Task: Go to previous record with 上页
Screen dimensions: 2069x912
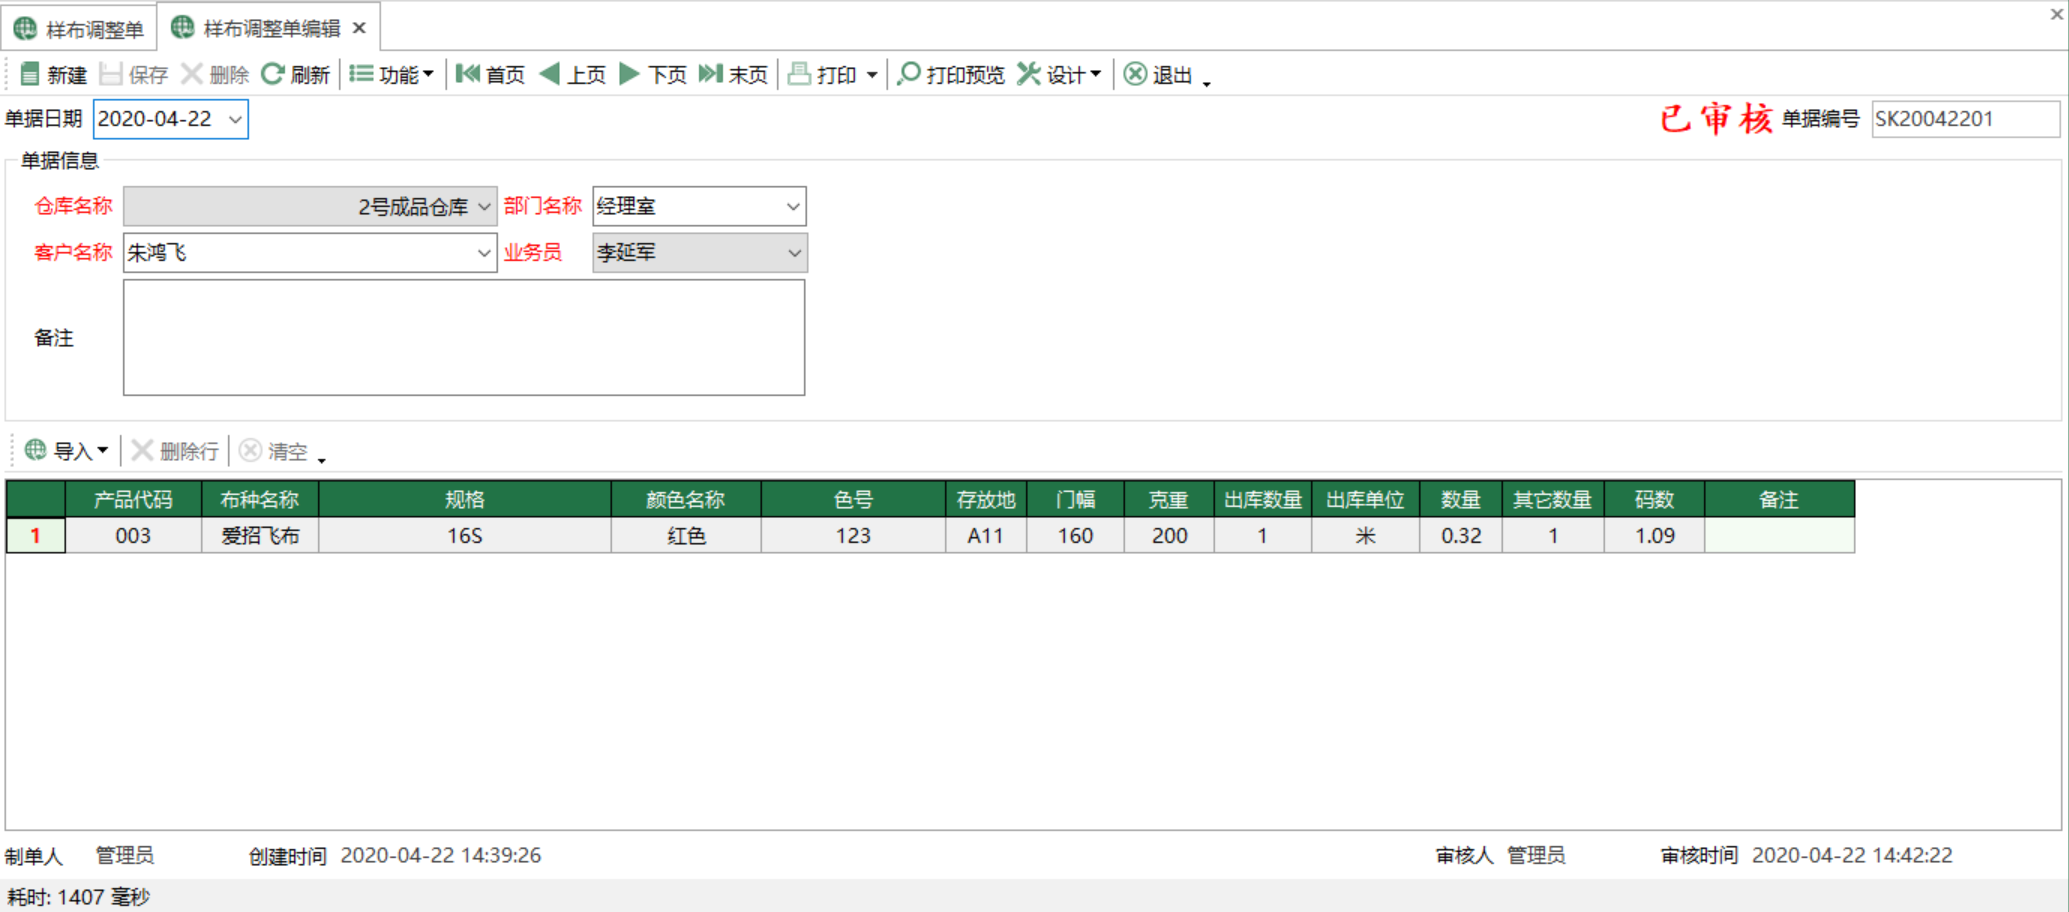Action: coord(572,75)
